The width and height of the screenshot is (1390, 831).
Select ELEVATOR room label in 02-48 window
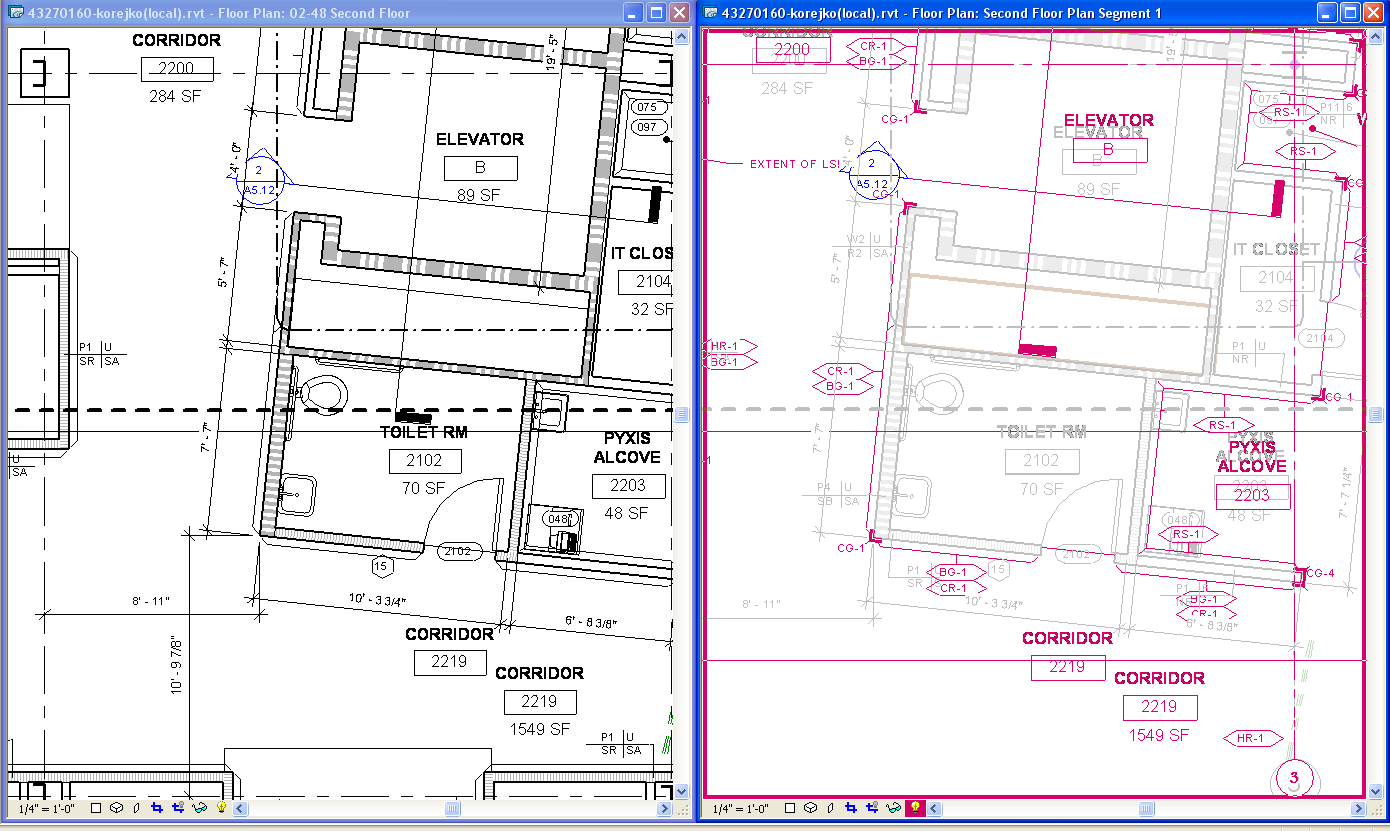click(x=480, y=139)
